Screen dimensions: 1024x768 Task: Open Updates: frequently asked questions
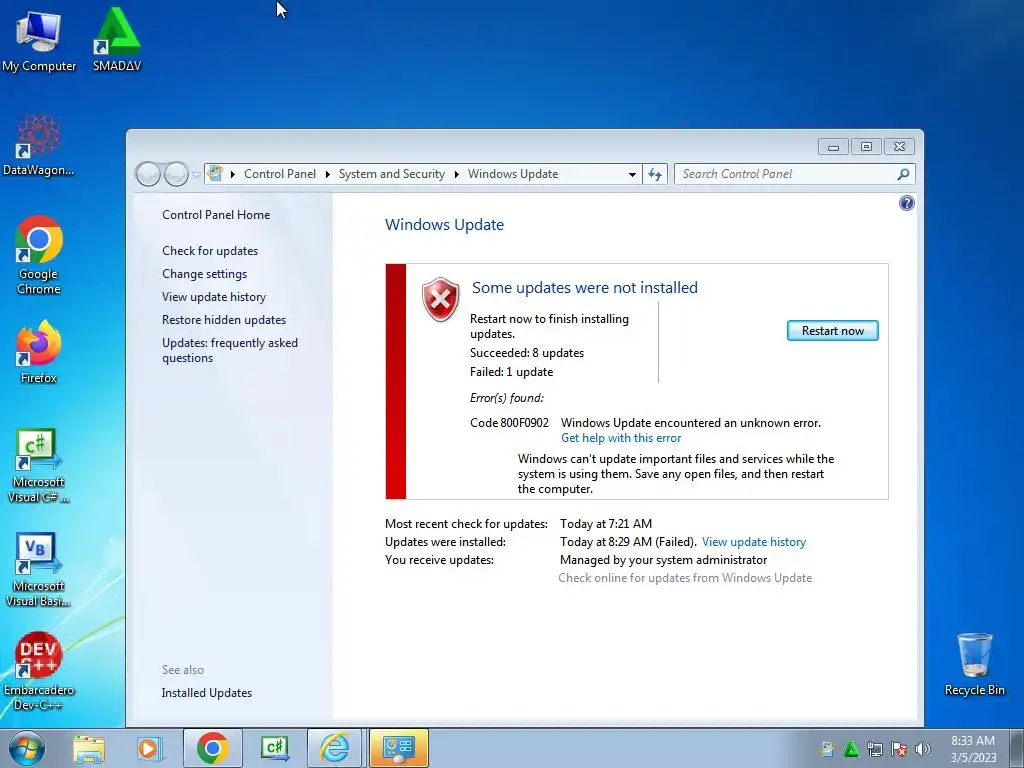(230, 350)
